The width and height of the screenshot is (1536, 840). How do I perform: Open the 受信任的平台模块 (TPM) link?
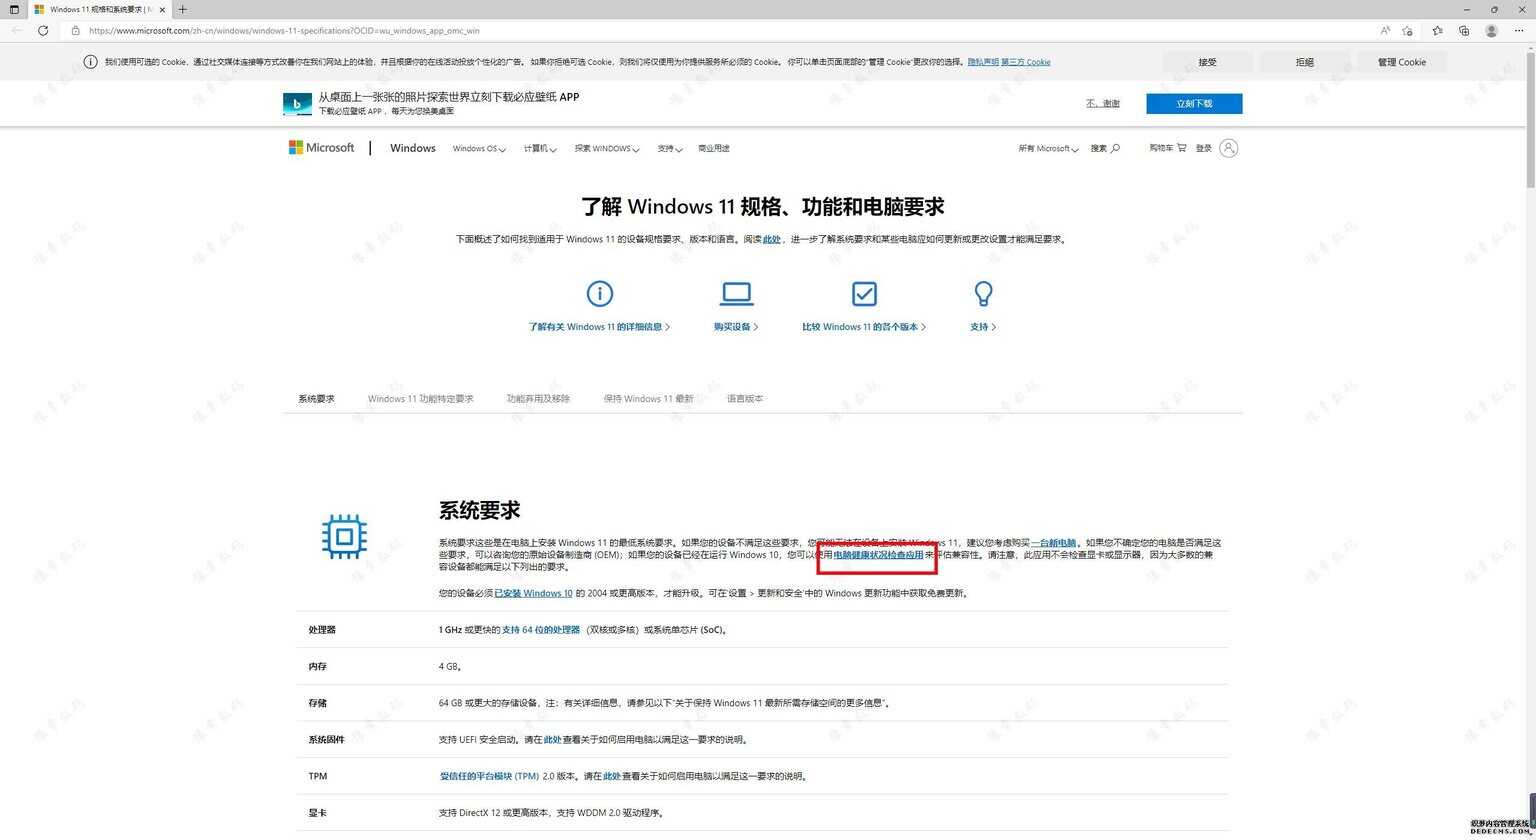coord(489,776)
